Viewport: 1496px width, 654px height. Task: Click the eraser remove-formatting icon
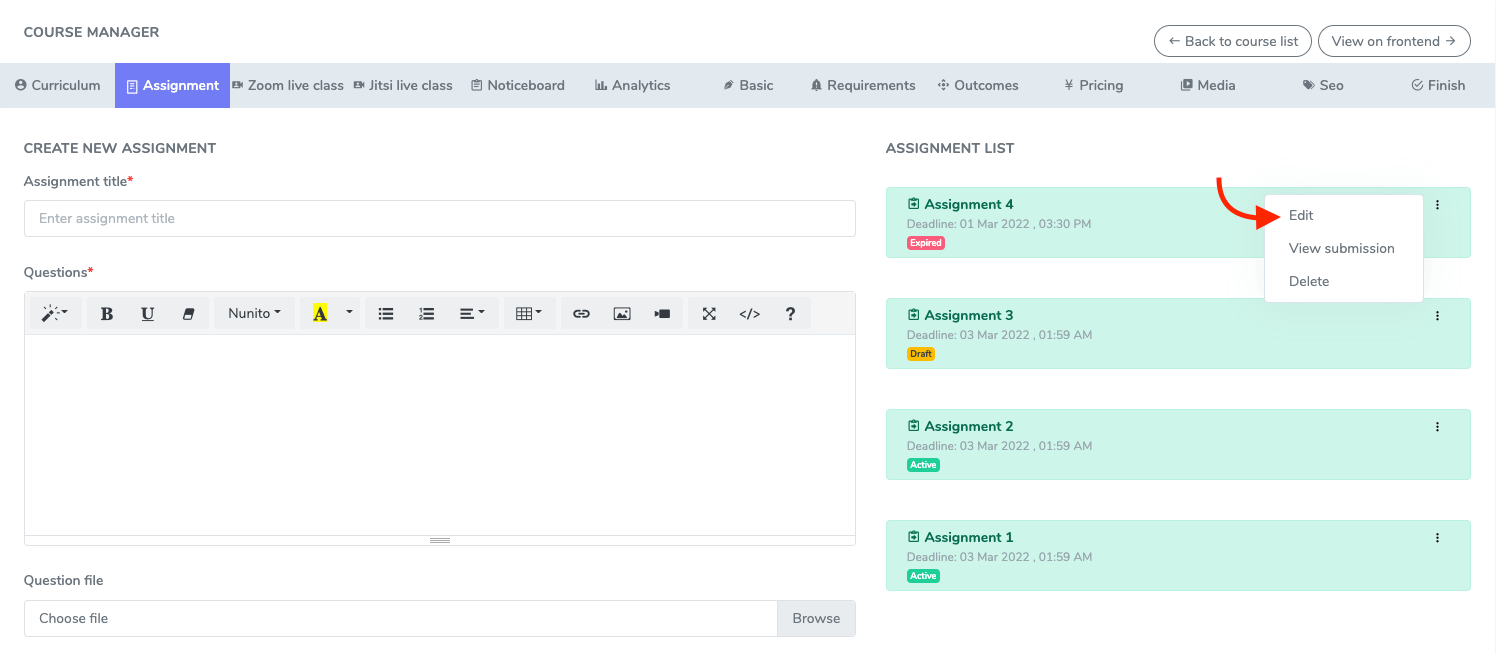point(188,314)
